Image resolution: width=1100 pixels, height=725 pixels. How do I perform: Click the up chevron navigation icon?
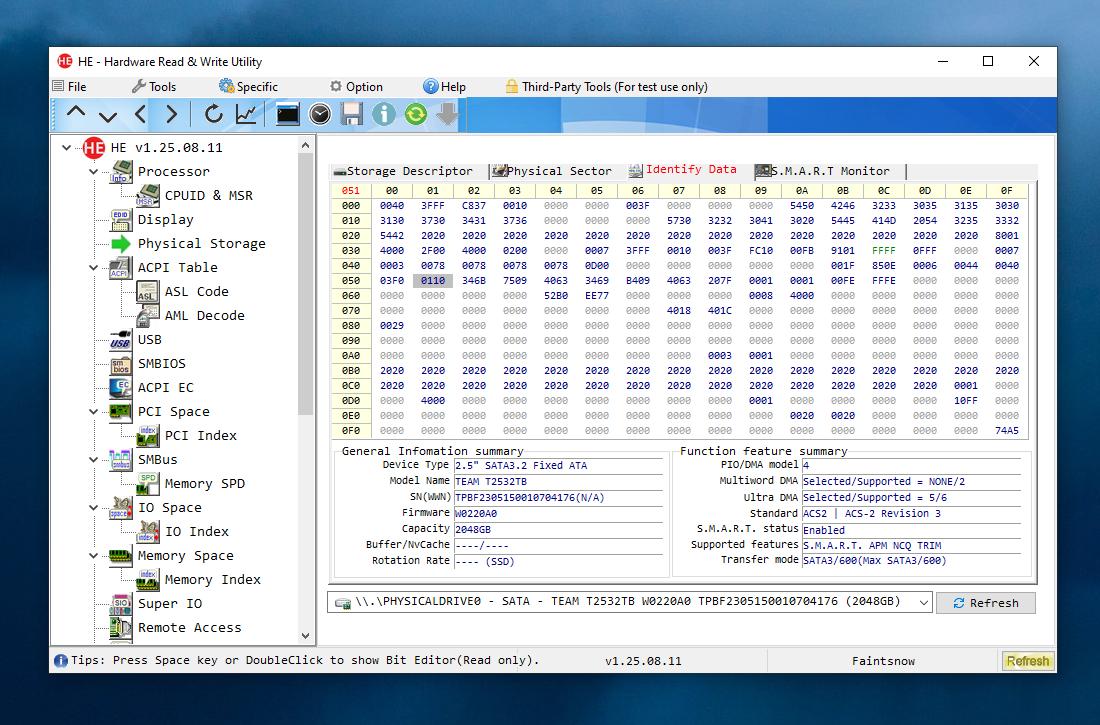tap(76, 114)
